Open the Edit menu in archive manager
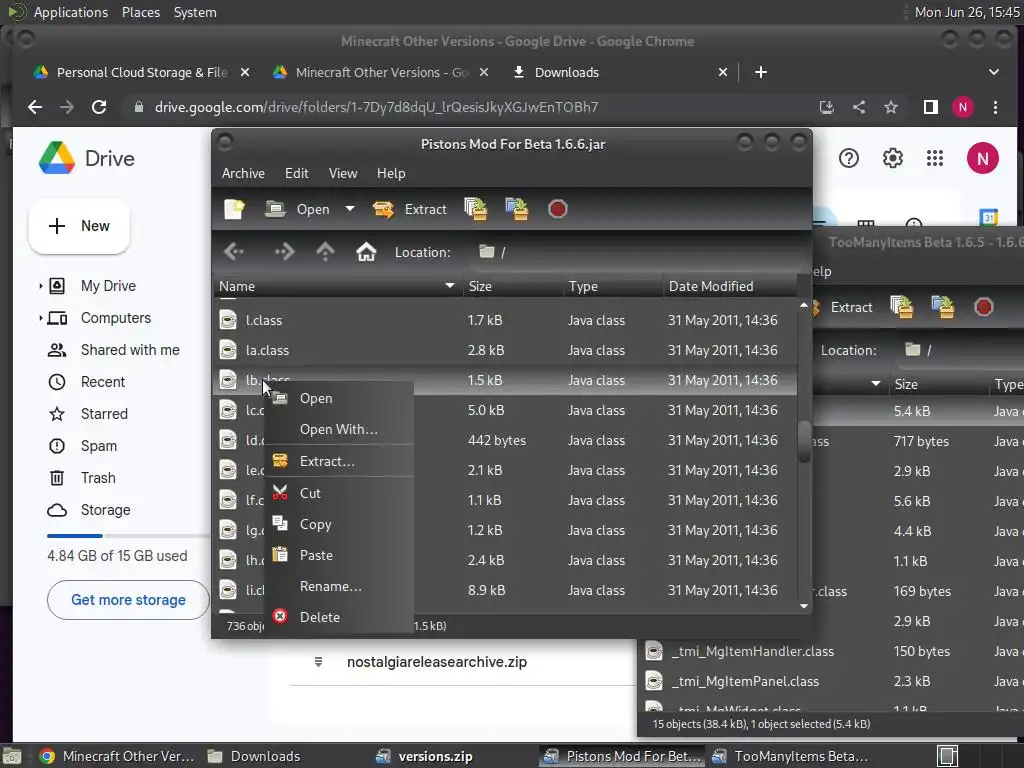The width and height of the screenshot is (1024, 768). pos(296,173)
